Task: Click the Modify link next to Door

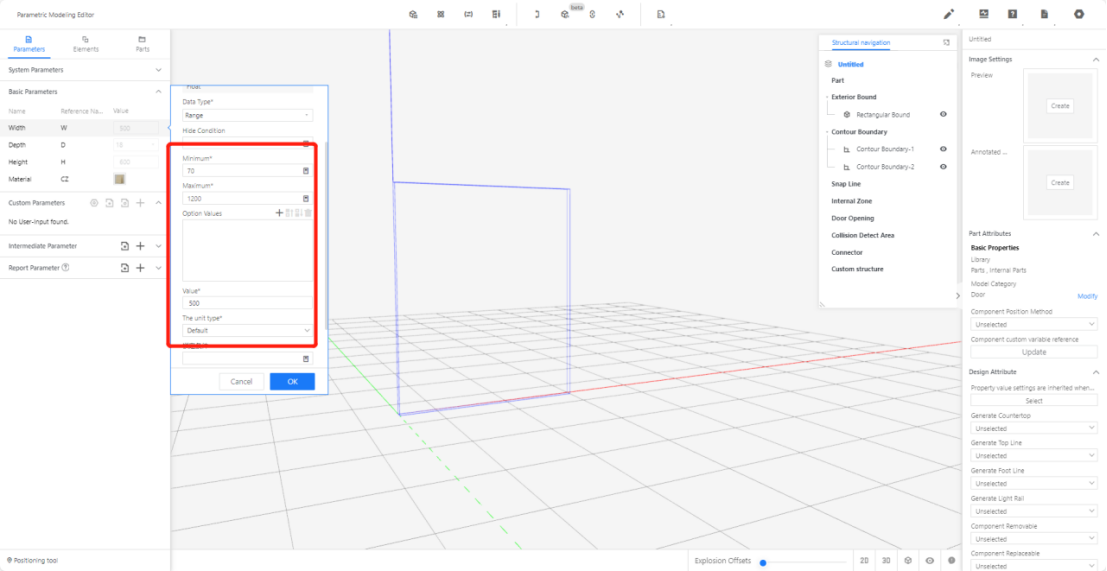Action: point(1087,296)
